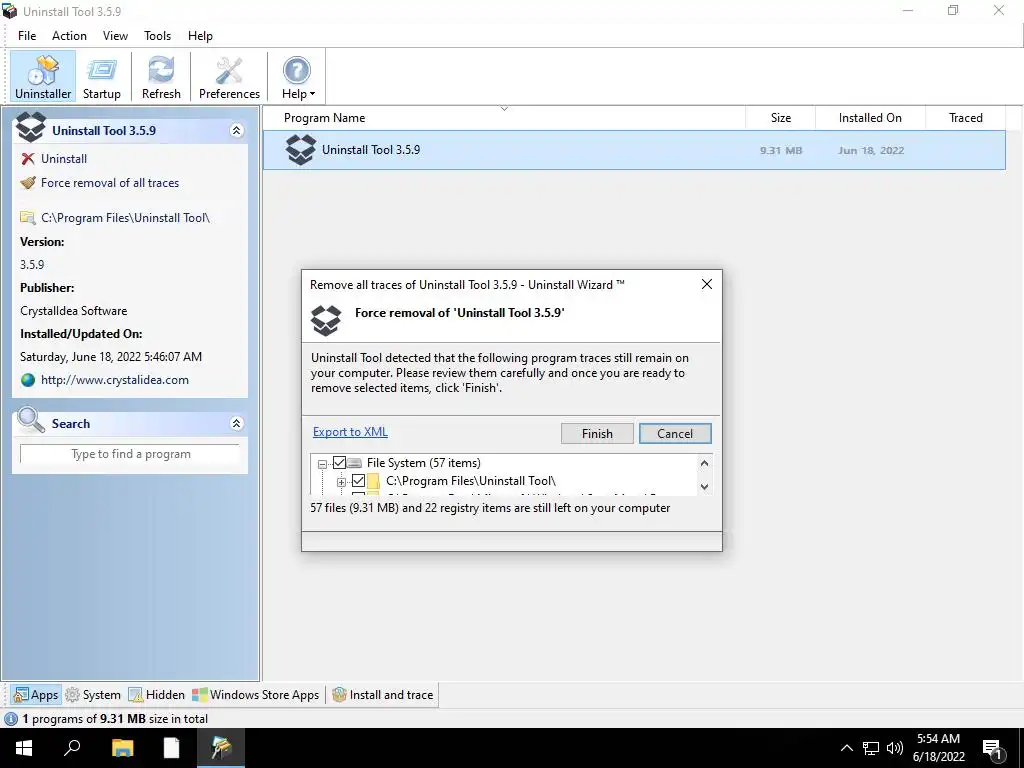Open the File menu
This screenshot has width=1024, height=768.
(x=27, y=36)
